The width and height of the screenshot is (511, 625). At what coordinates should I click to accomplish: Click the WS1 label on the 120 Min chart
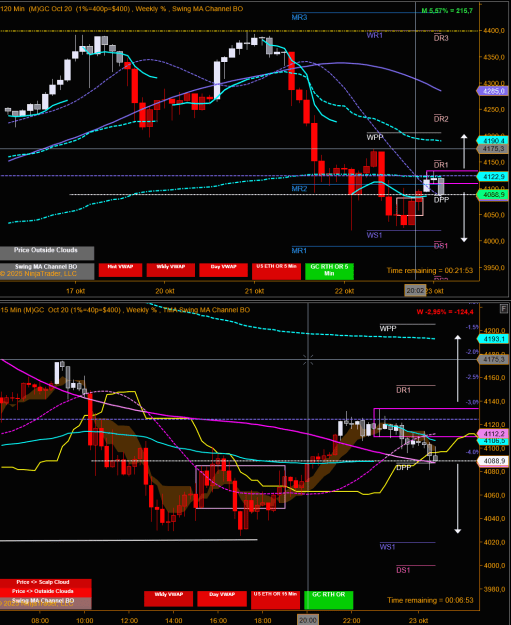coord(374,235)
